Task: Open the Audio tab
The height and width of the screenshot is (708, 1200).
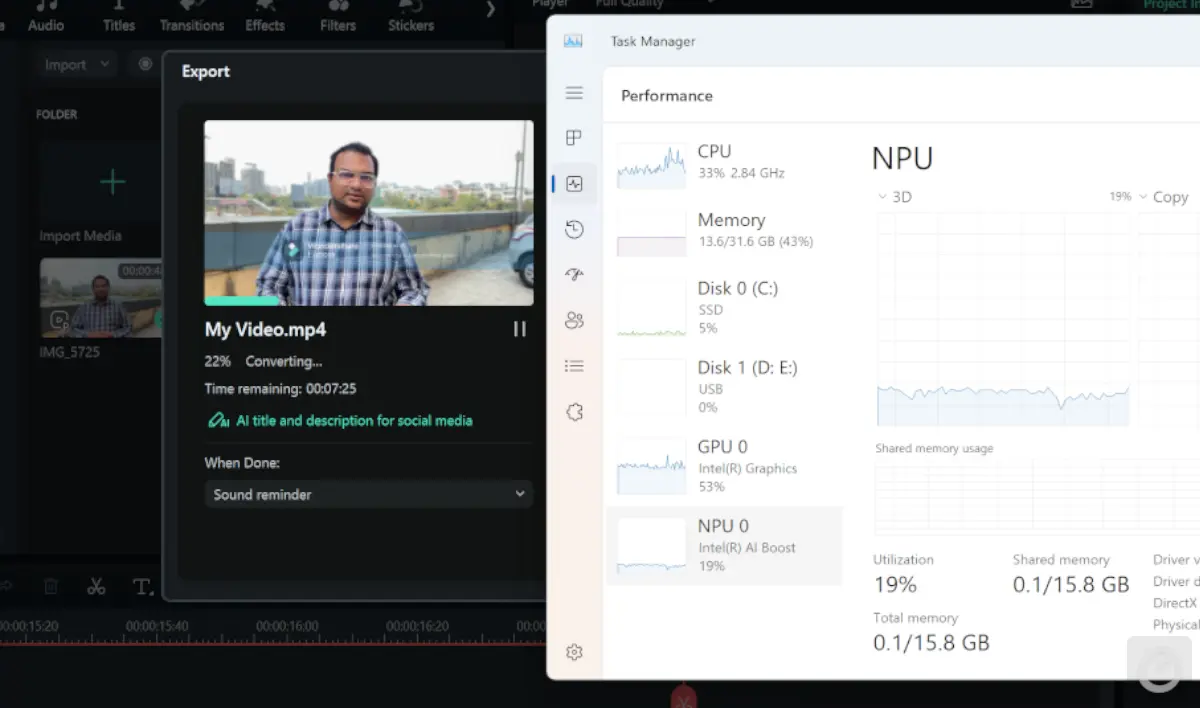Action: point(46,17)
